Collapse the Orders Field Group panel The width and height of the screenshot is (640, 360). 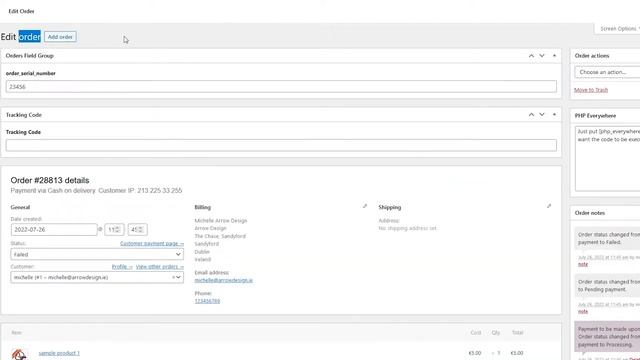554,56
